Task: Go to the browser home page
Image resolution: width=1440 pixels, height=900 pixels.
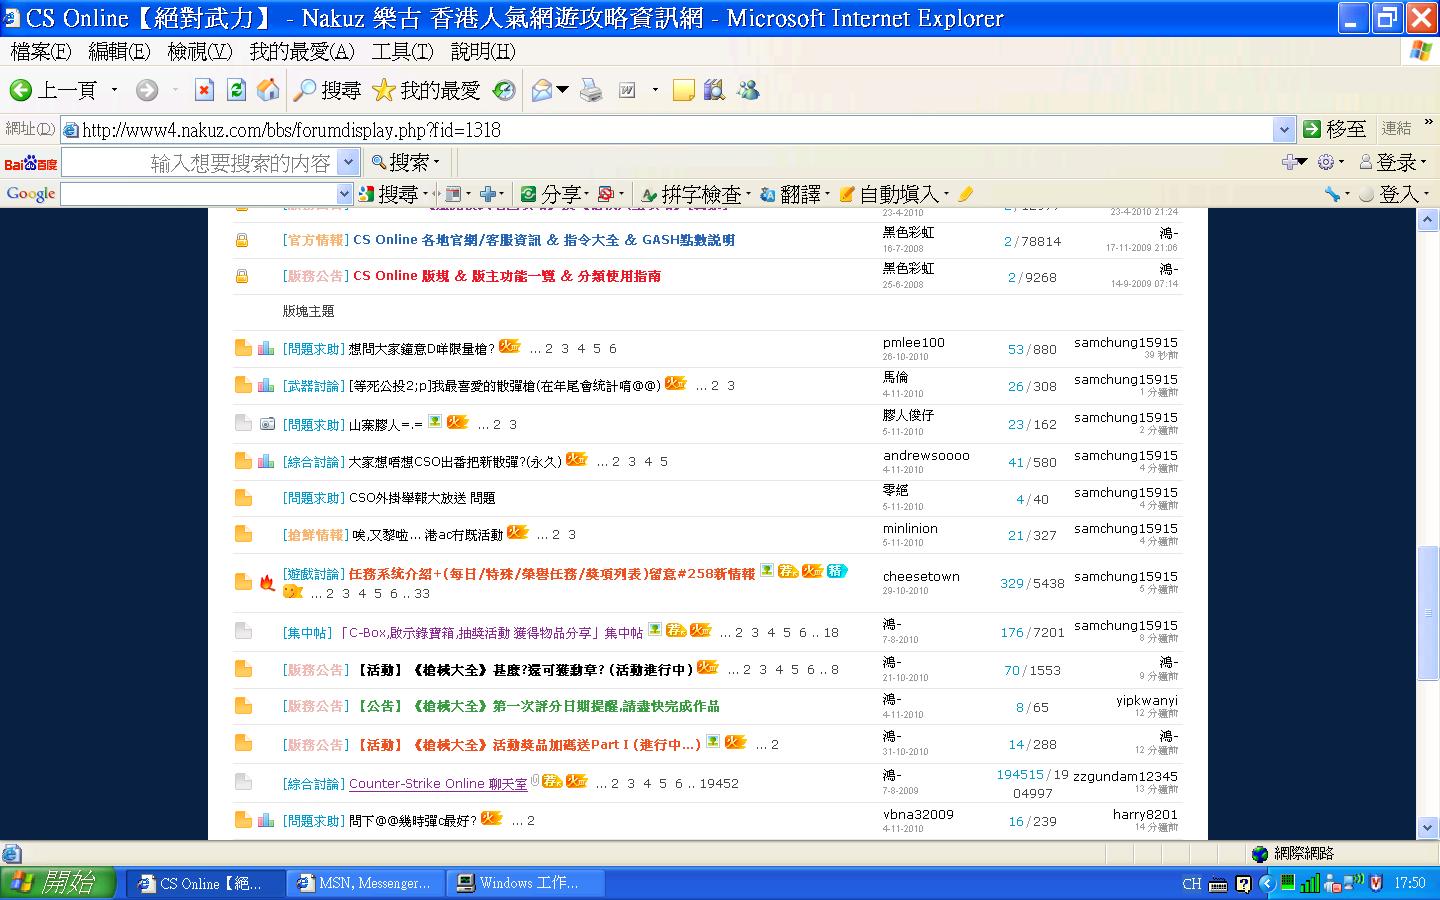Action: (x=268, y=91)
